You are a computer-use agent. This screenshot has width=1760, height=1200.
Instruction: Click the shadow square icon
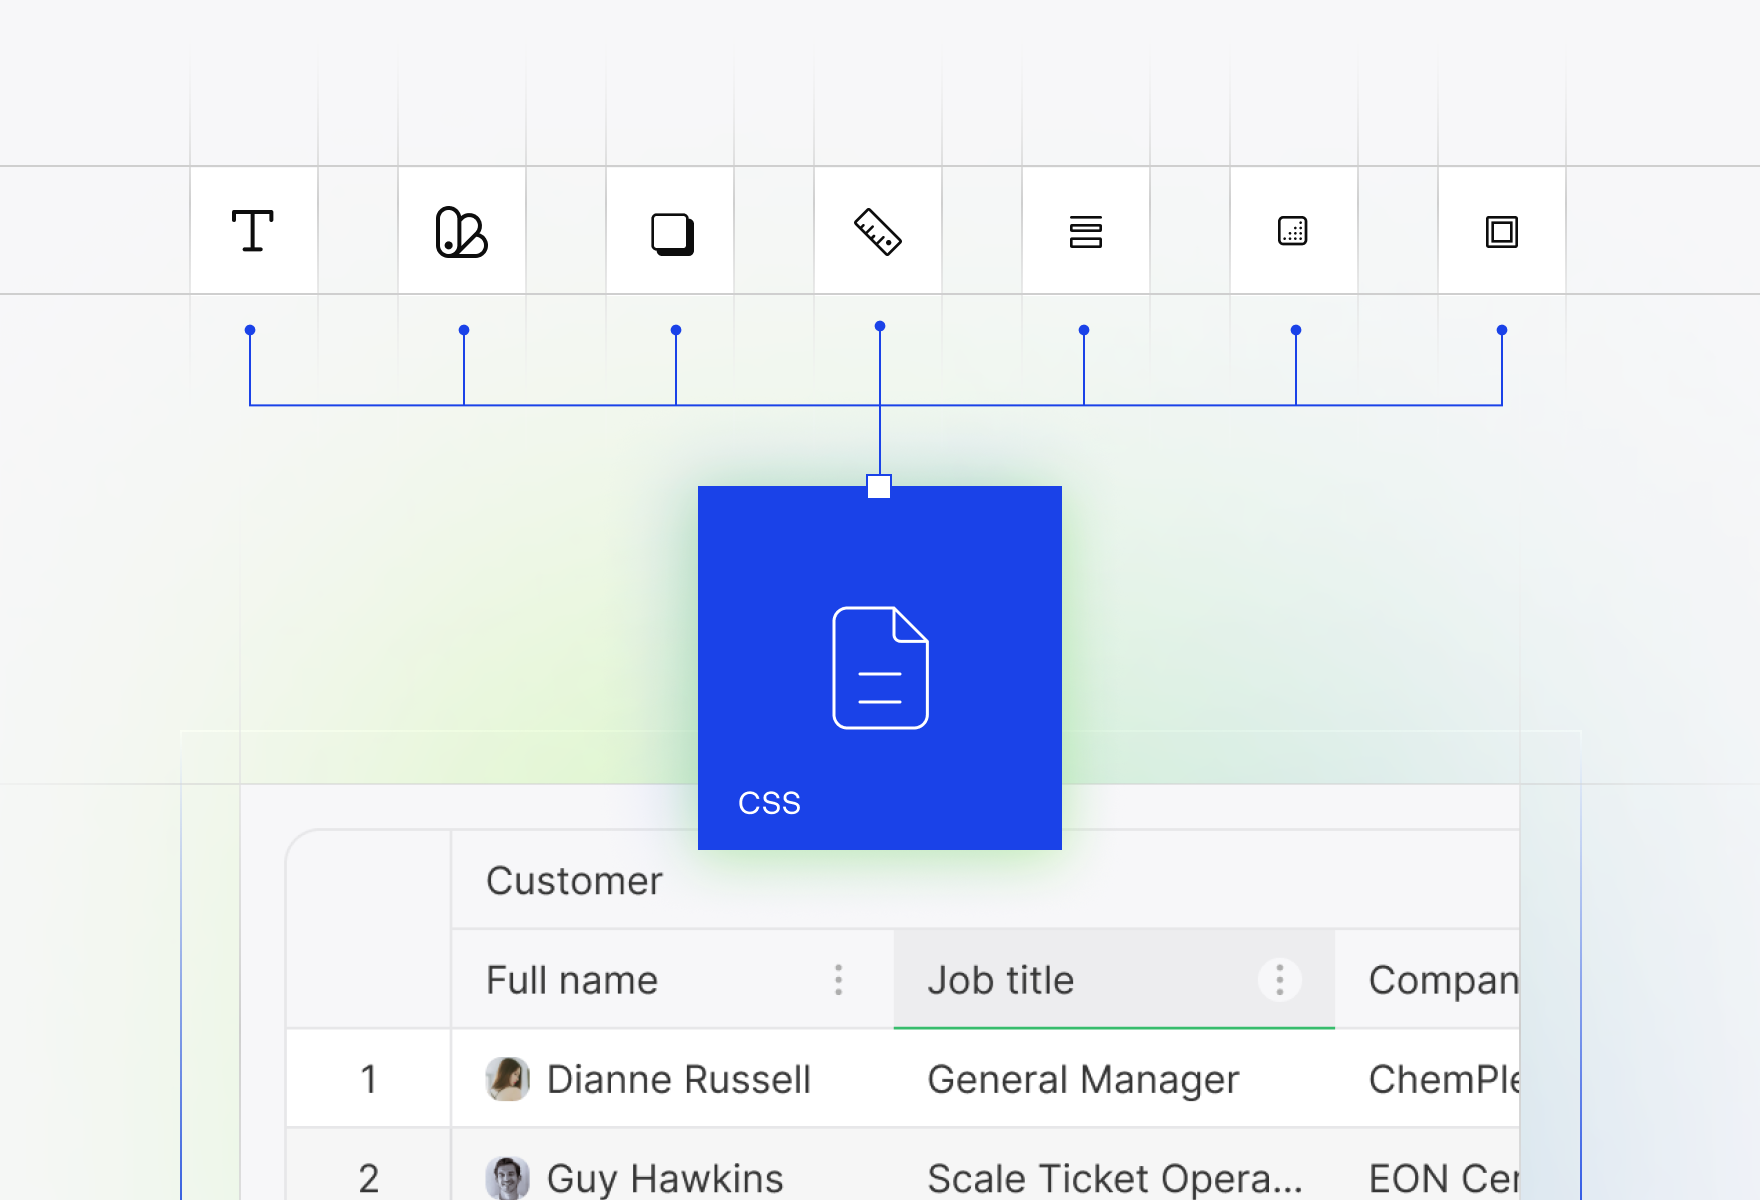673,234
